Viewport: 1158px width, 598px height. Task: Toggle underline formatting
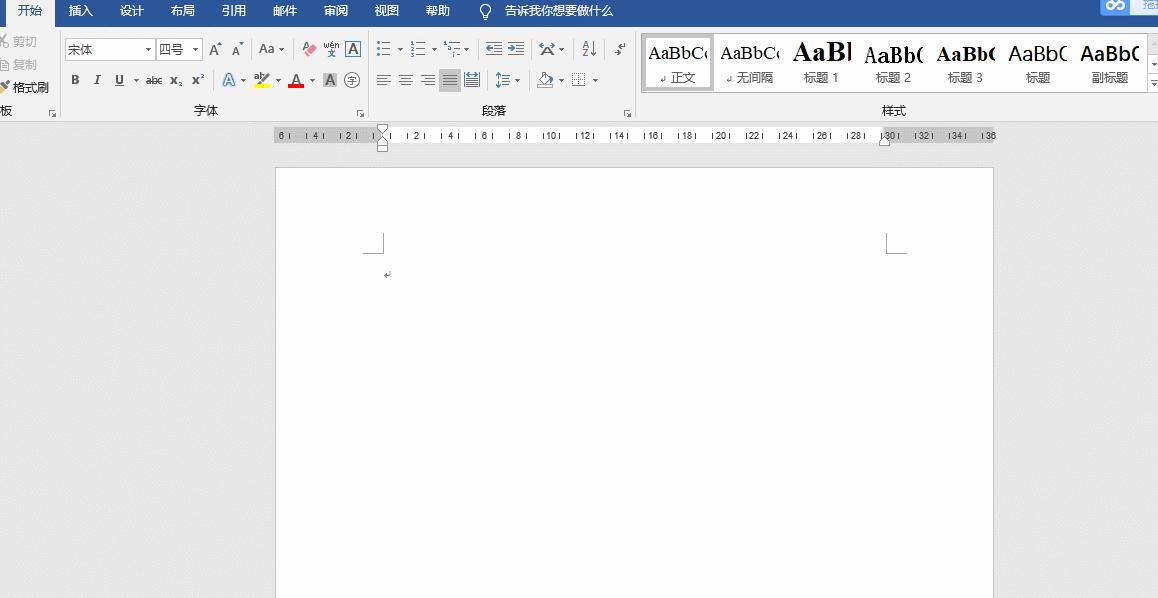(119, 80)
